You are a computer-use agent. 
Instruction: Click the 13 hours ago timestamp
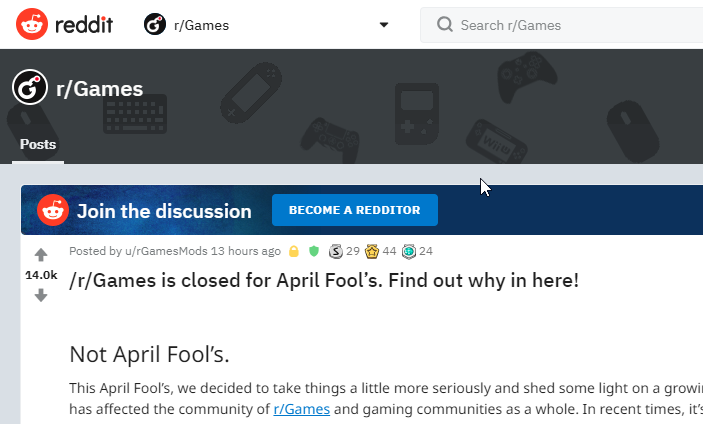(x=246, y=251)
